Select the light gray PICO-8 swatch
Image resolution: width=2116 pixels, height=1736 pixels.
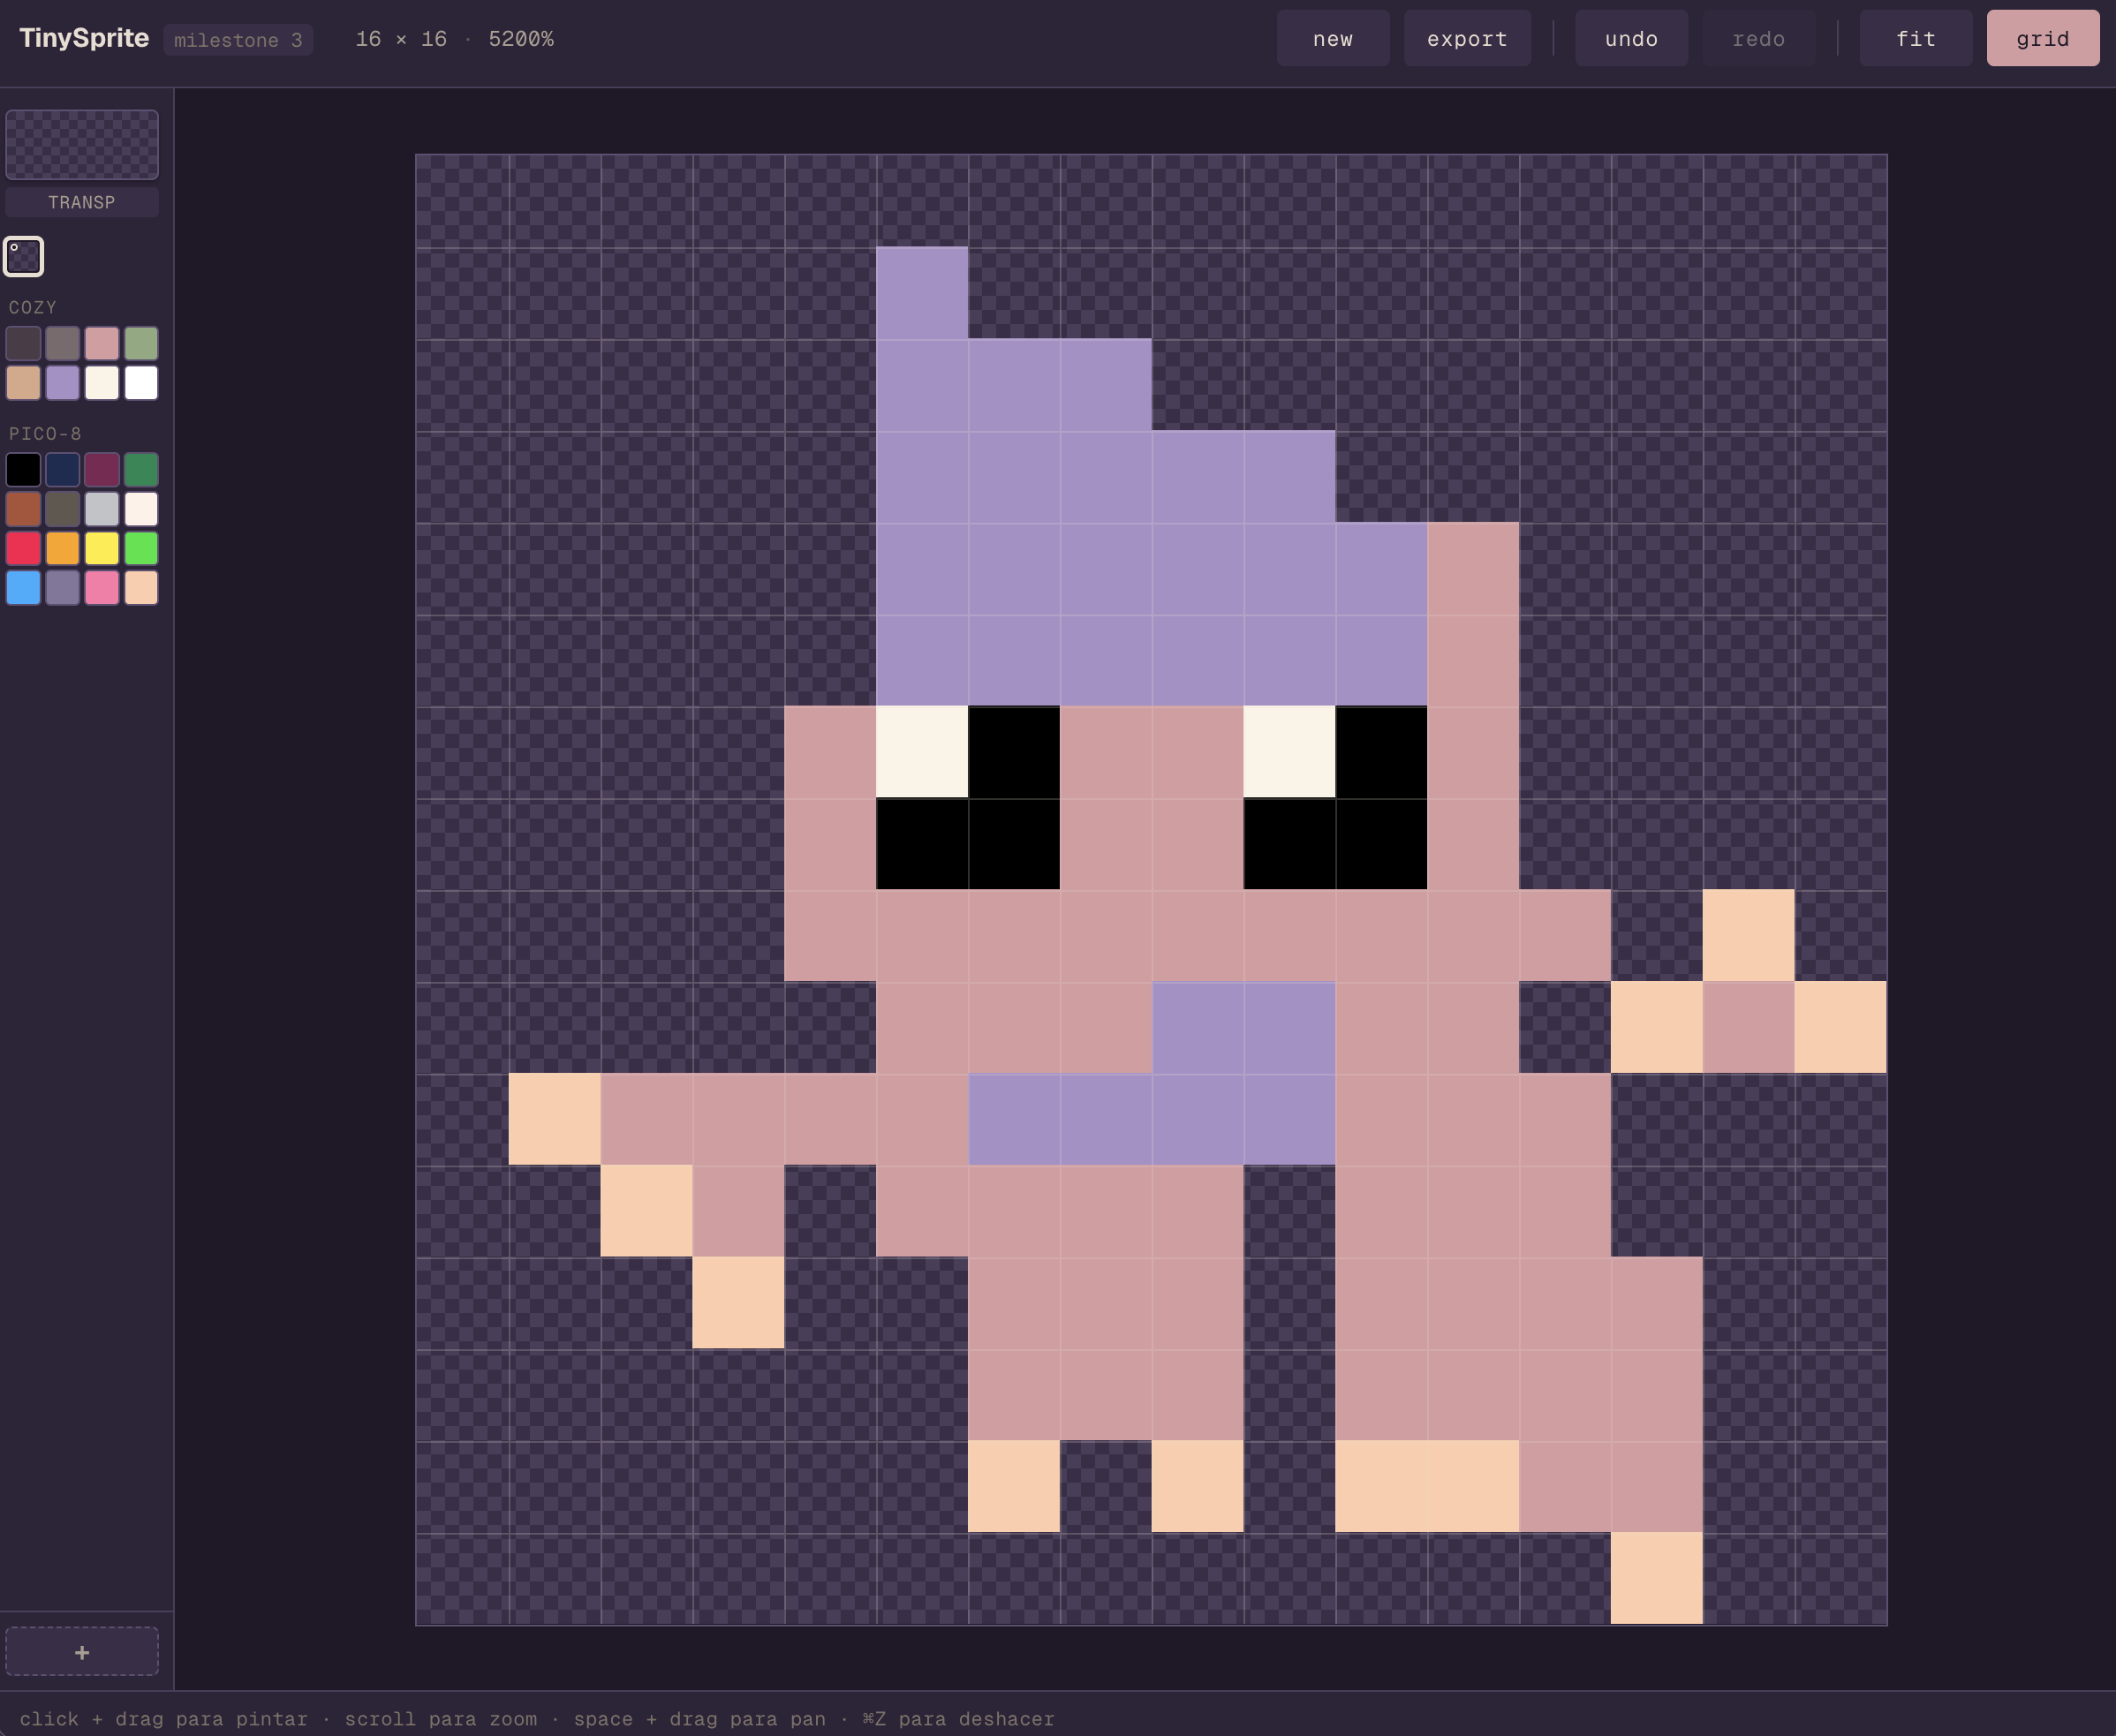coord(102,509)
